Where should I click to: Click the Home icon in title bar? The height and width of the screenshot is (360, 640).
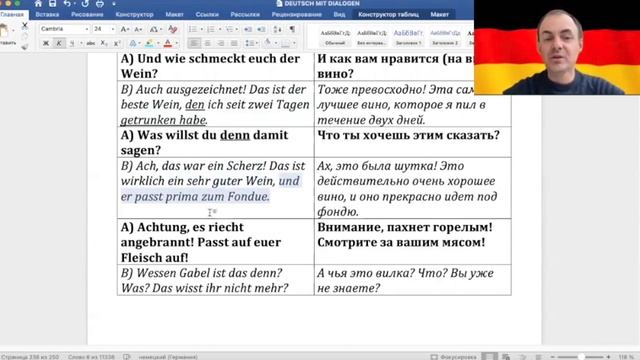click(38, 4)
